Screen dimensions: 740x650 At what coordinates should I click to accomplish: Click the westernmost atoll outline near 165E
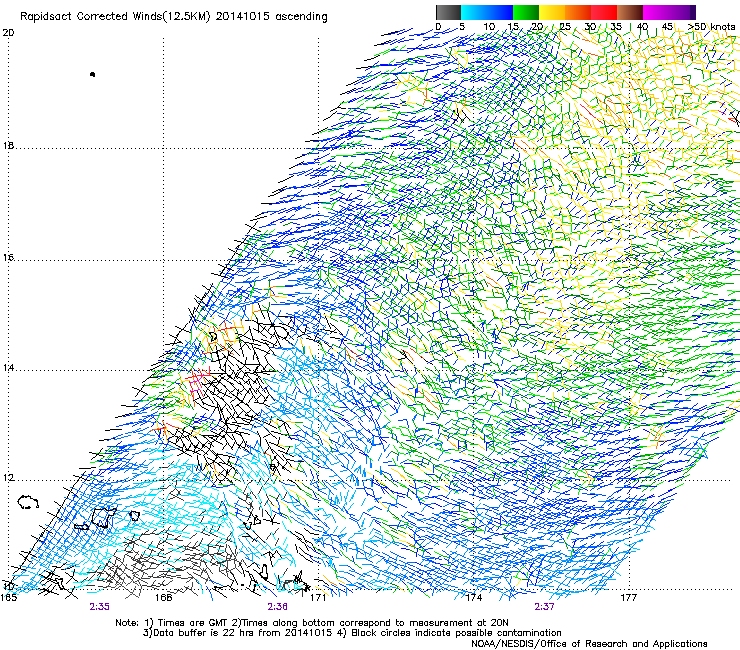(28, 501)
